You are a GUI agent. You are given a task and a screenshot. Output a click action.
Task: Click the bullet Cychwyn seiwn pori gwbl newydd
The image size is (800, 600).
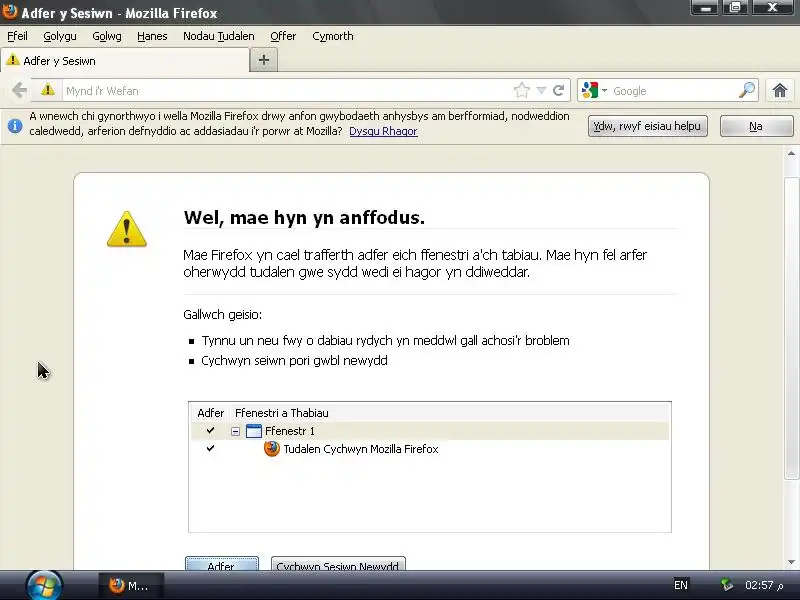[294, 361]
